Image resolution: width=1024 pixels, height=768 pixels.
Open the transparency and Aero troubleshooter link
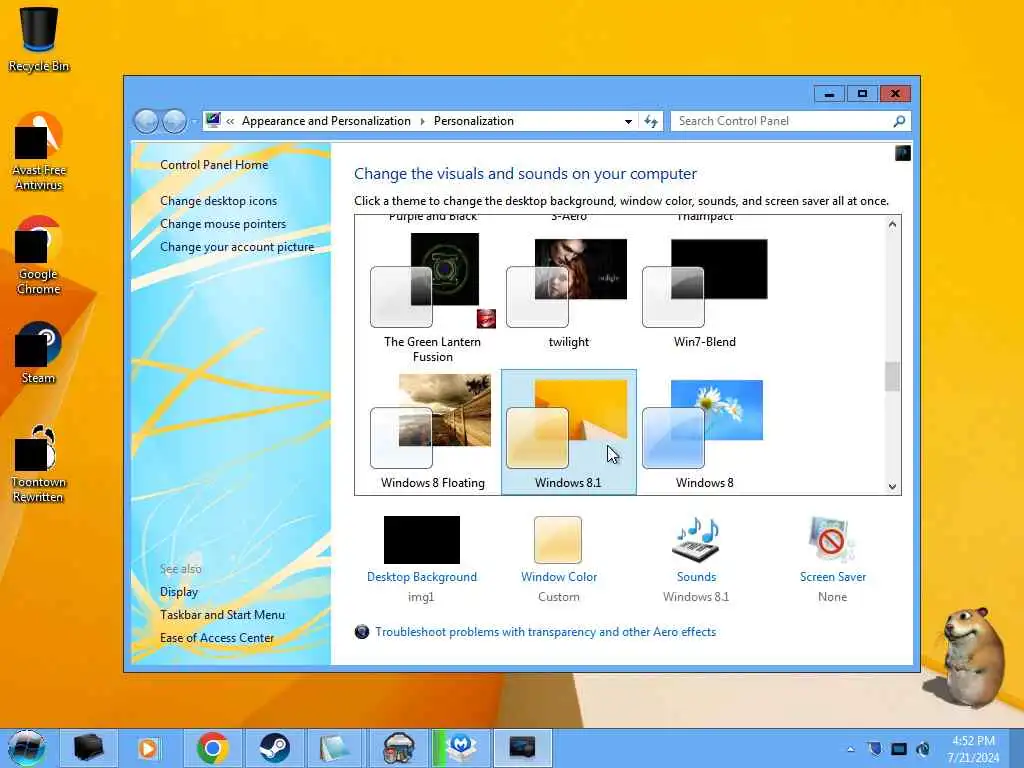pos(545,632)
